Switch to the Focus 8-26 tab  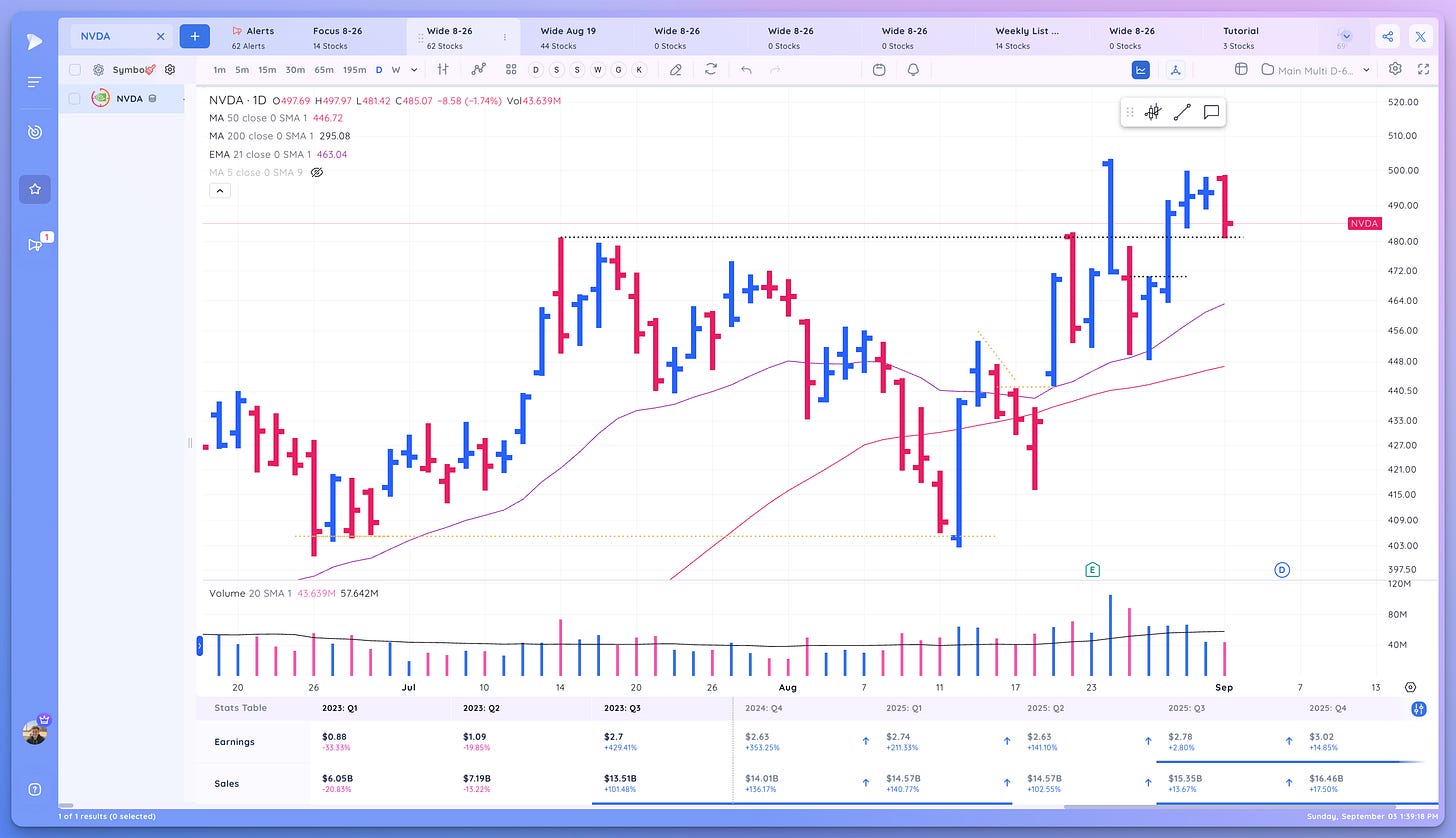340,37
